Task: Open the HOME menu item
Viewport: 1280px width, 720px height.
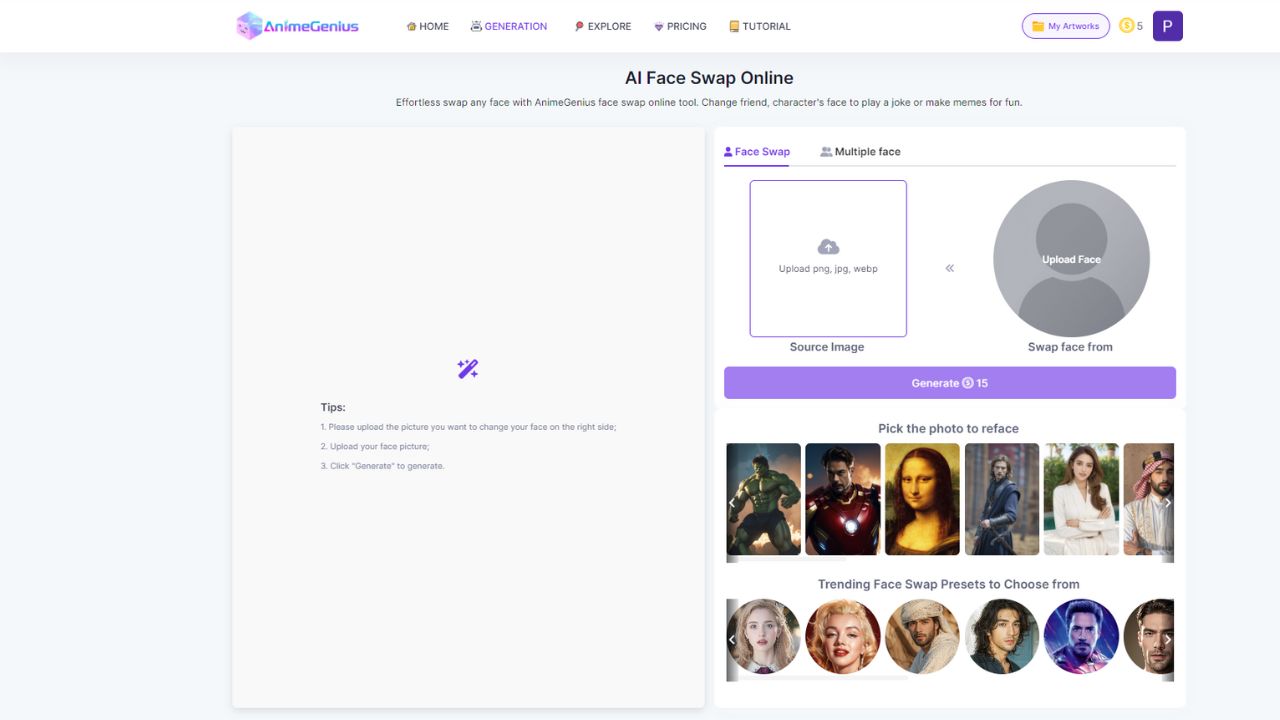Action: [x=427, y=26]
